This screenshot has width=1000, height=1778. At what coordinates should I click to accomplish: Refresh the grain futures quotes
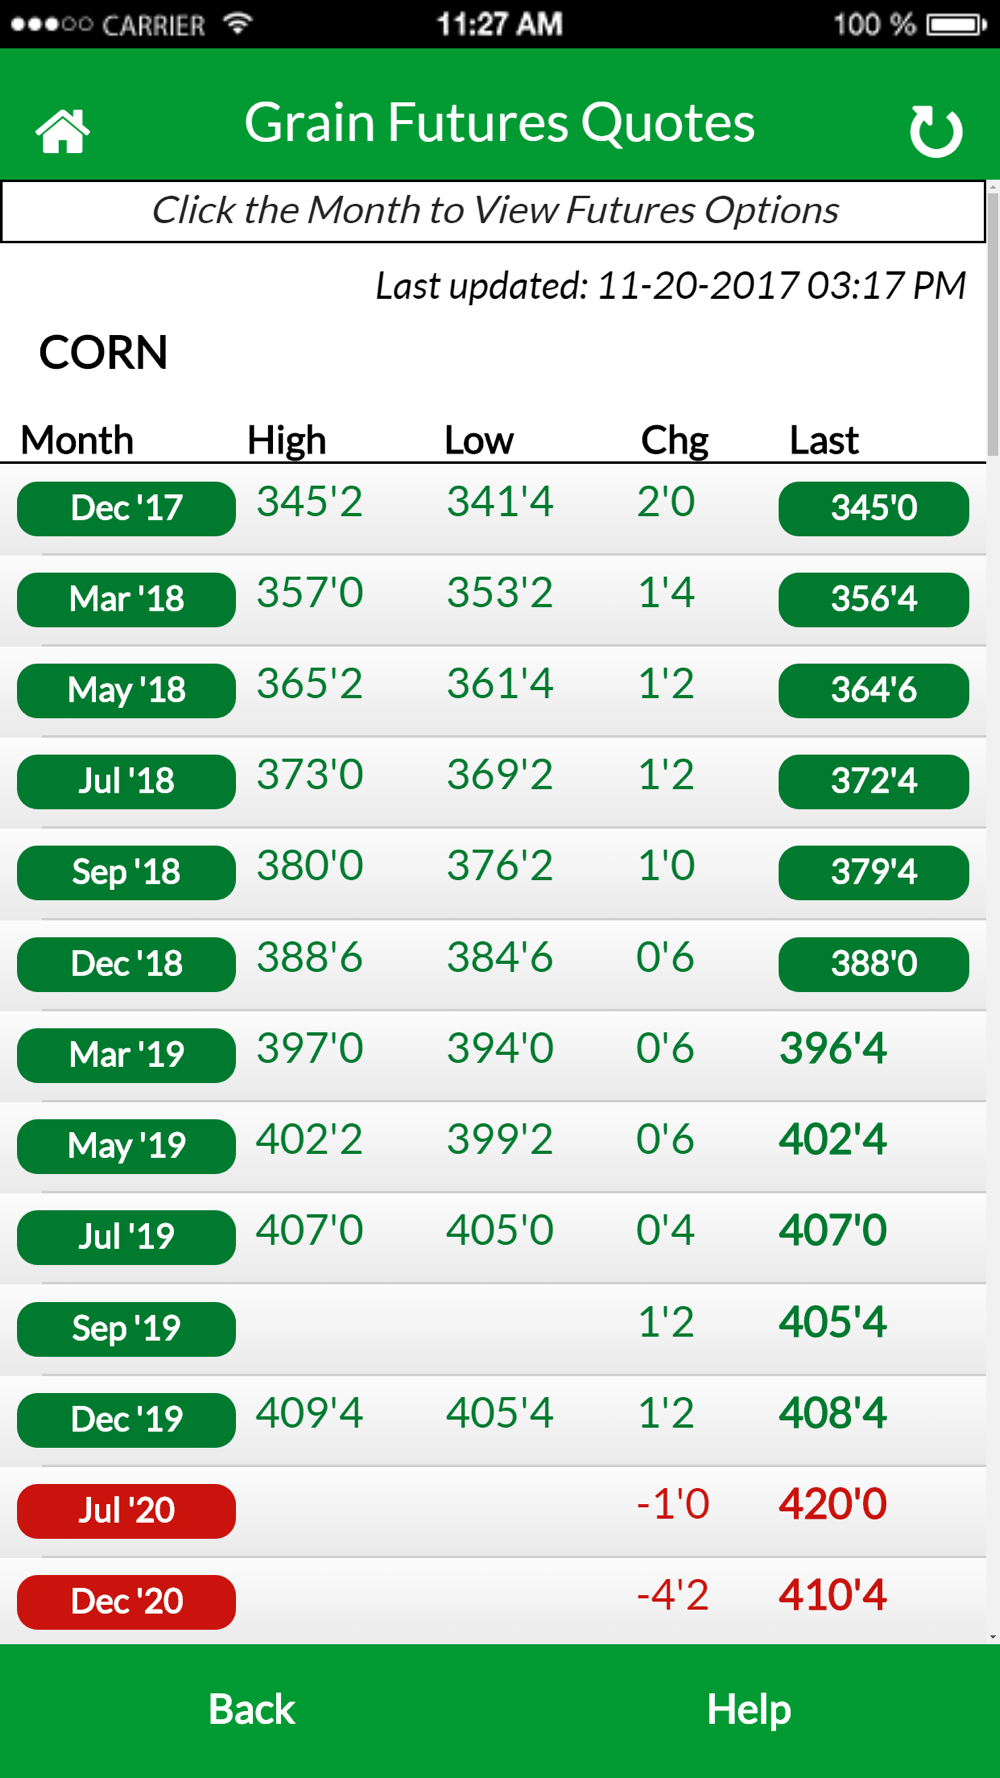point(936,131)
